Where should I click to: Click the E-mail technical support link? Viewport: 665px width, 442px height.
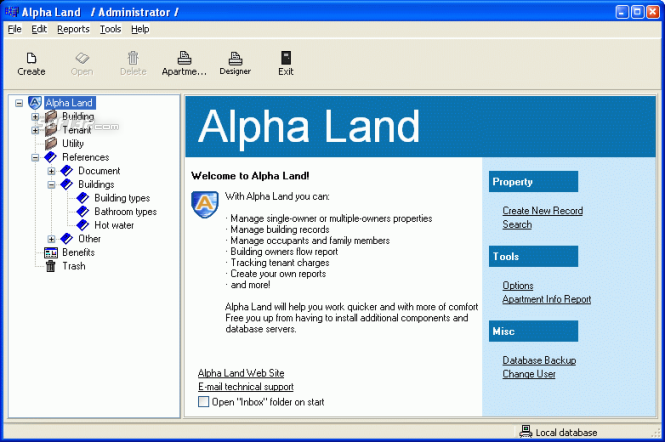pos(246,386)
